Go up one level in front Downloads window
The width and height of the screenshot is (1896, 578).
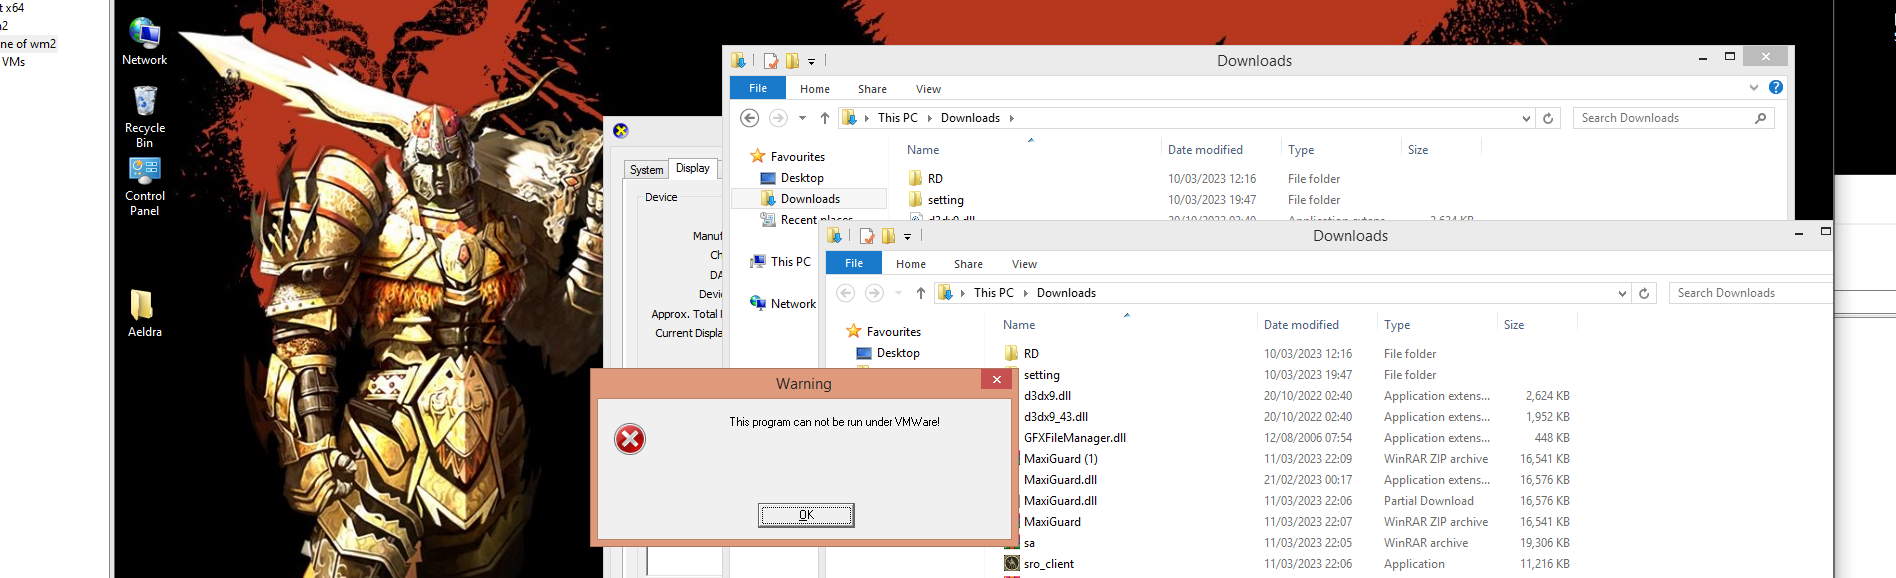click(x=921, y=293)
